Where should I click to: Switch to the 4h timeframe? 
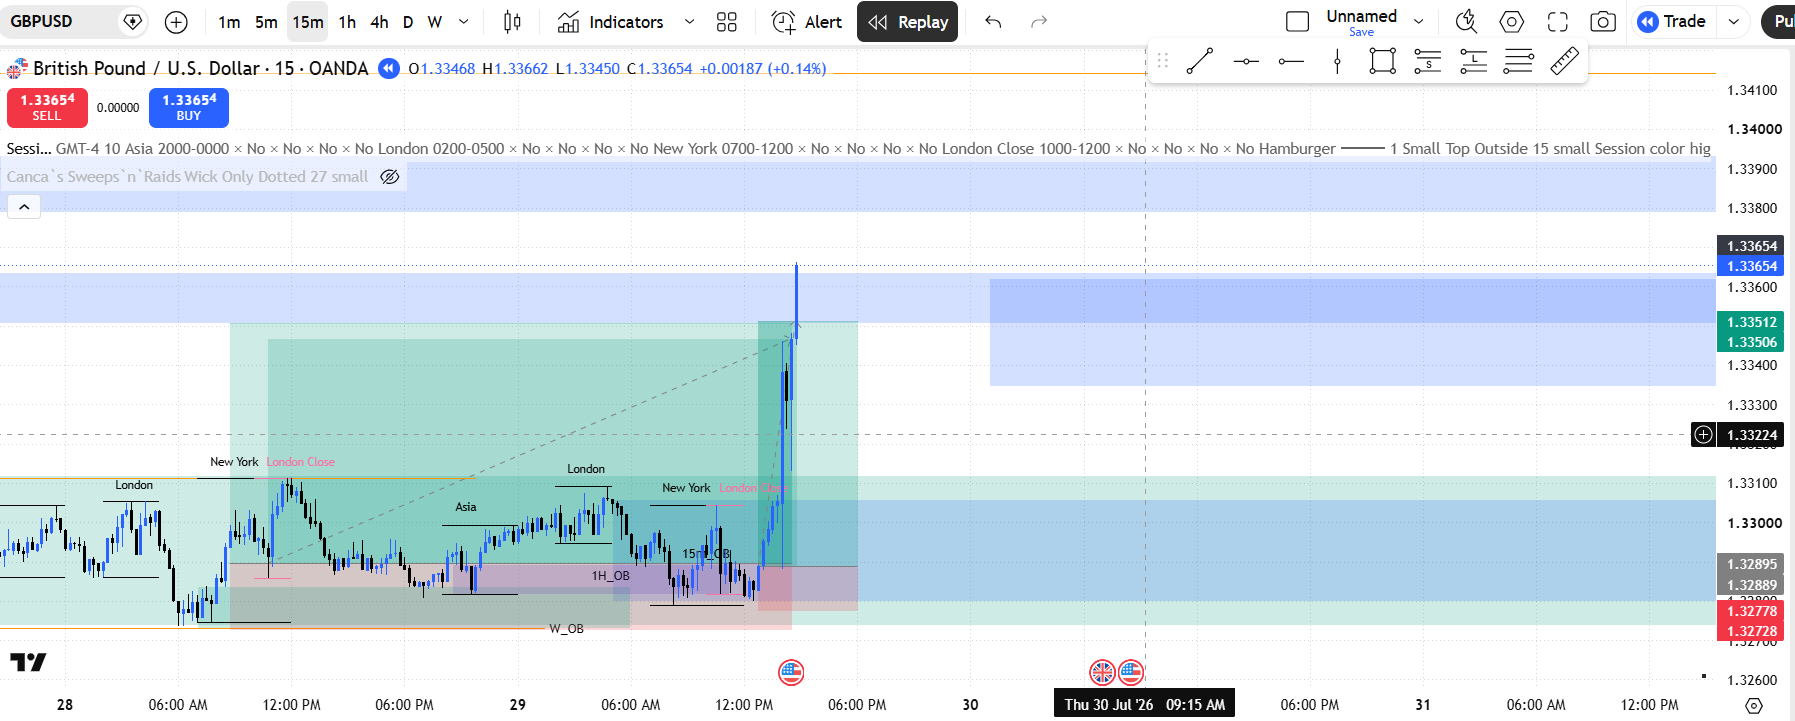379,21
